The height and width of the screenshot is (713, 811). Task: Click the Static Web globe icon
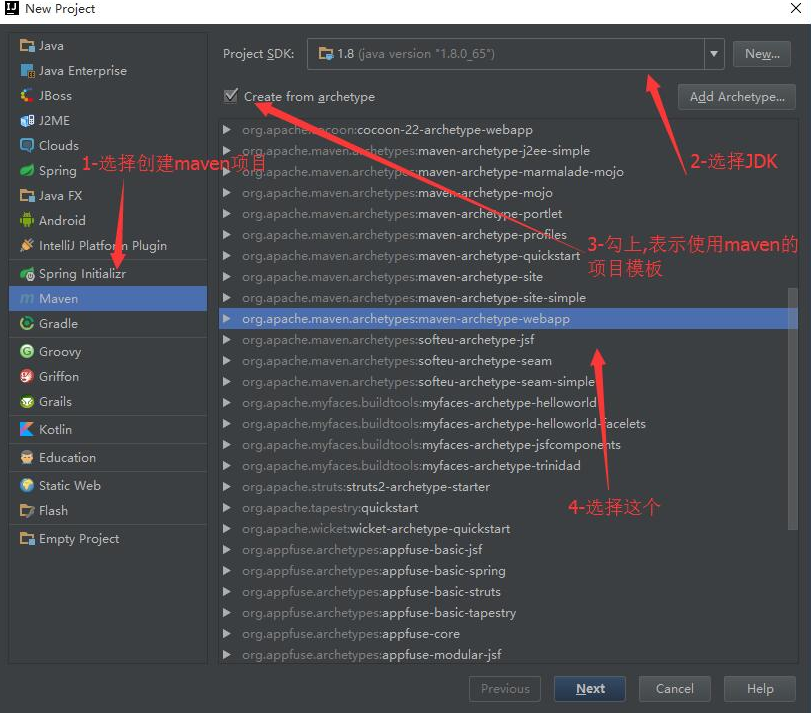(27, 486)
